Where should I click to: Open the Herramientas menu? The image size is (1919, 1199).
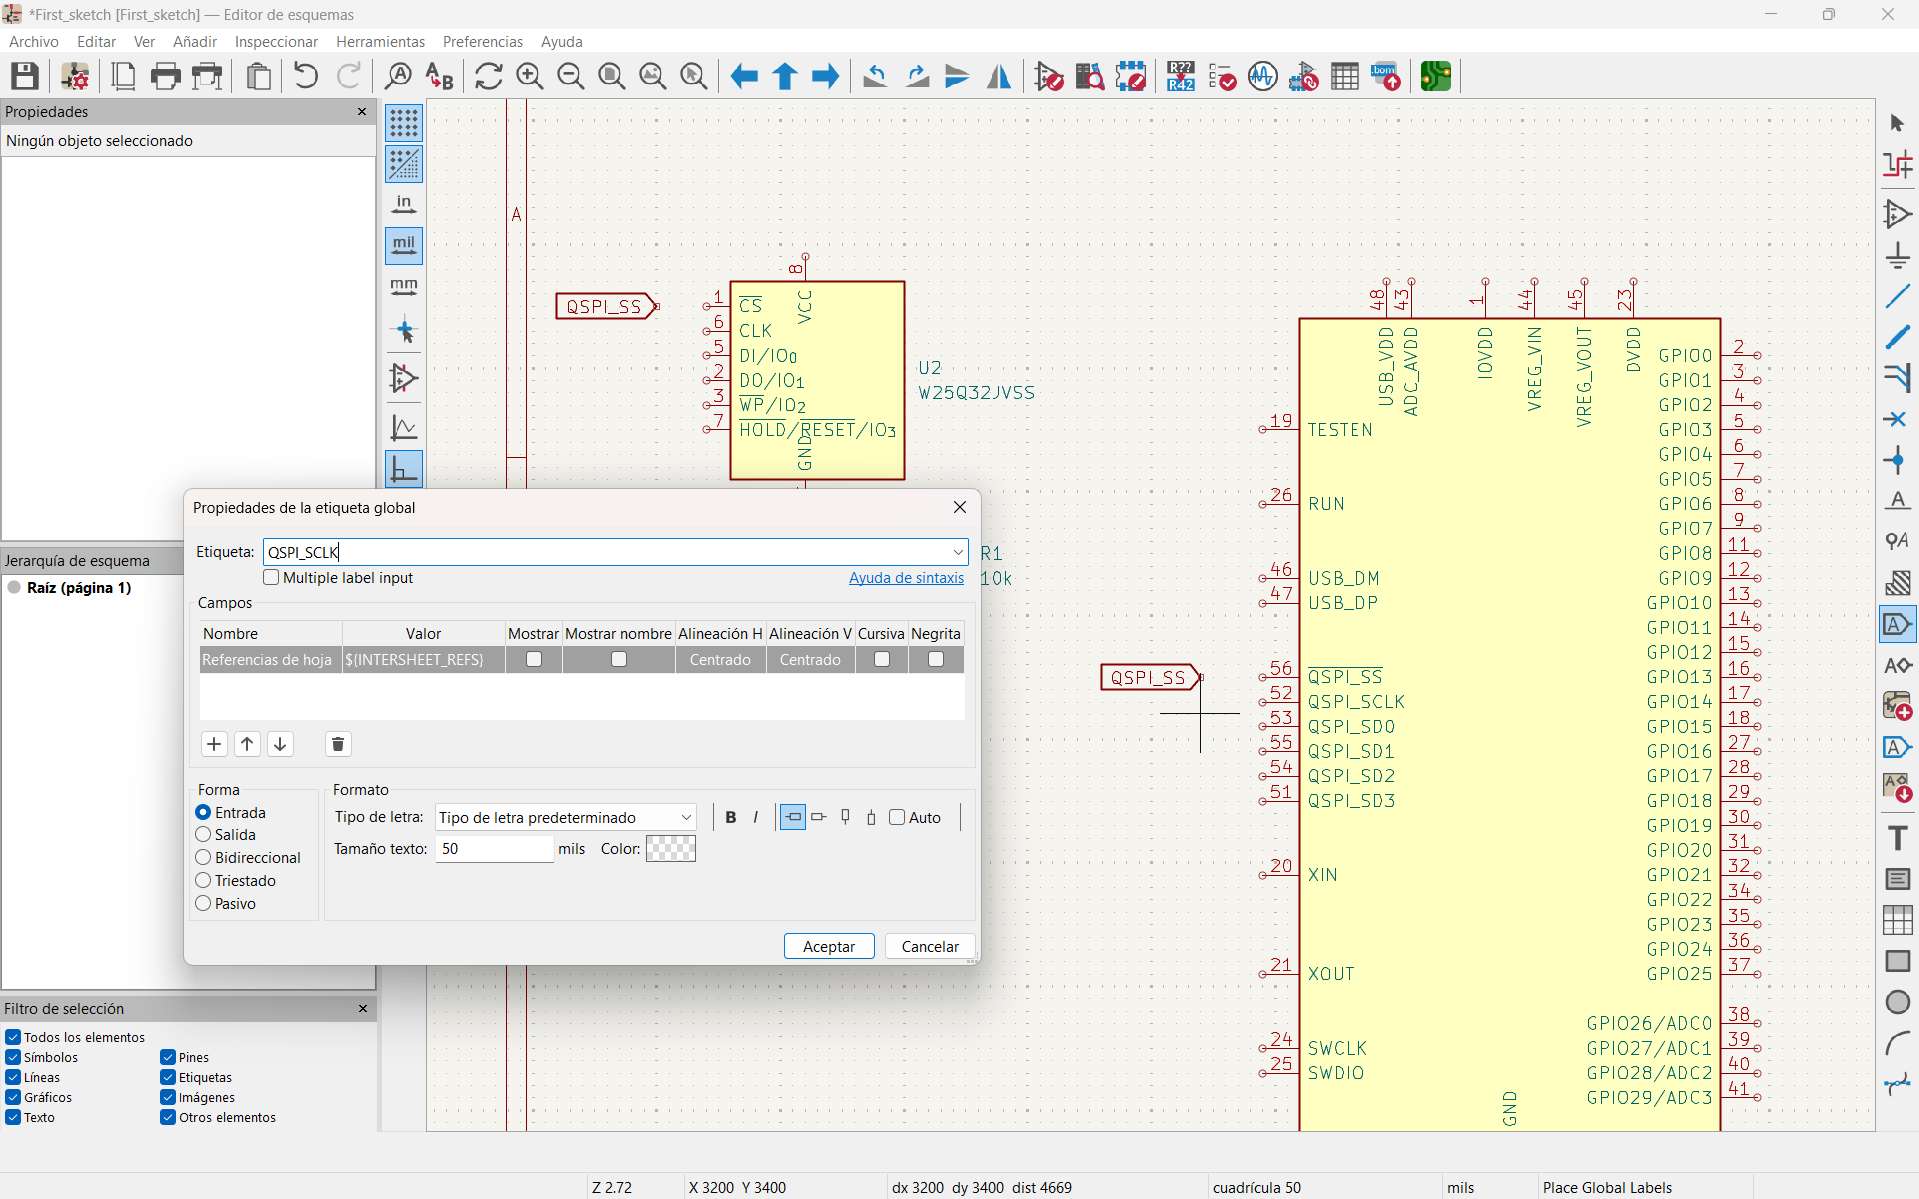380,41
